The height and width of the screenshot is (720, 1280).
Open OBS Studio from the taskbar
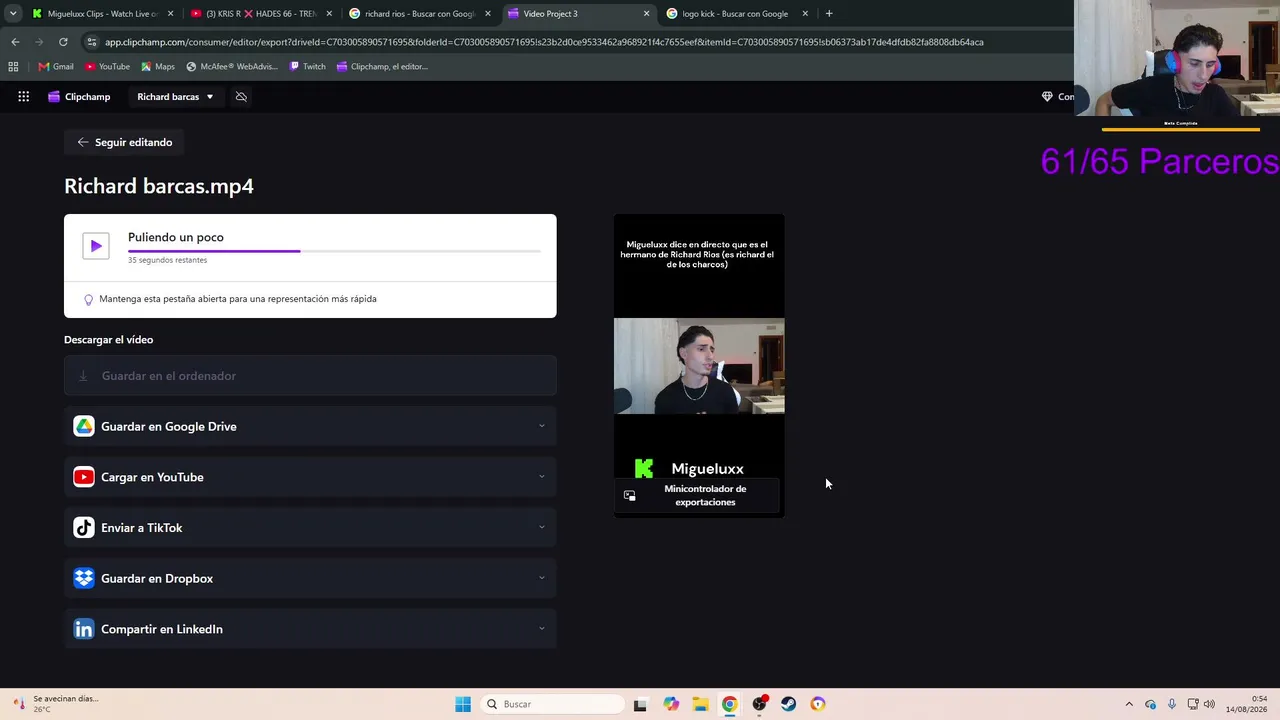point(760,704)
